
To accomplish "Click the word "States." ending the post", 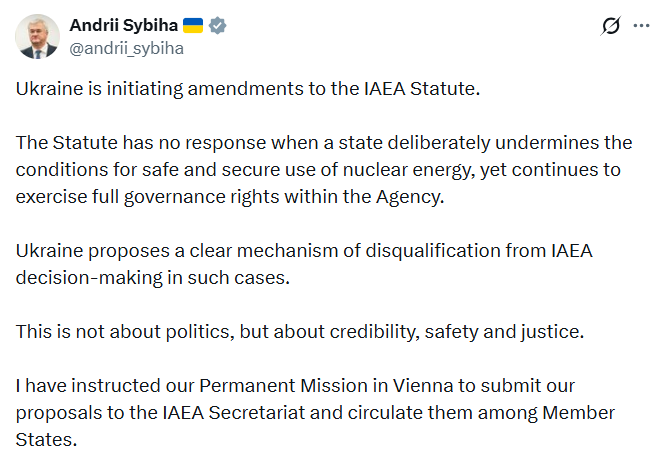I will pos(44,439).
